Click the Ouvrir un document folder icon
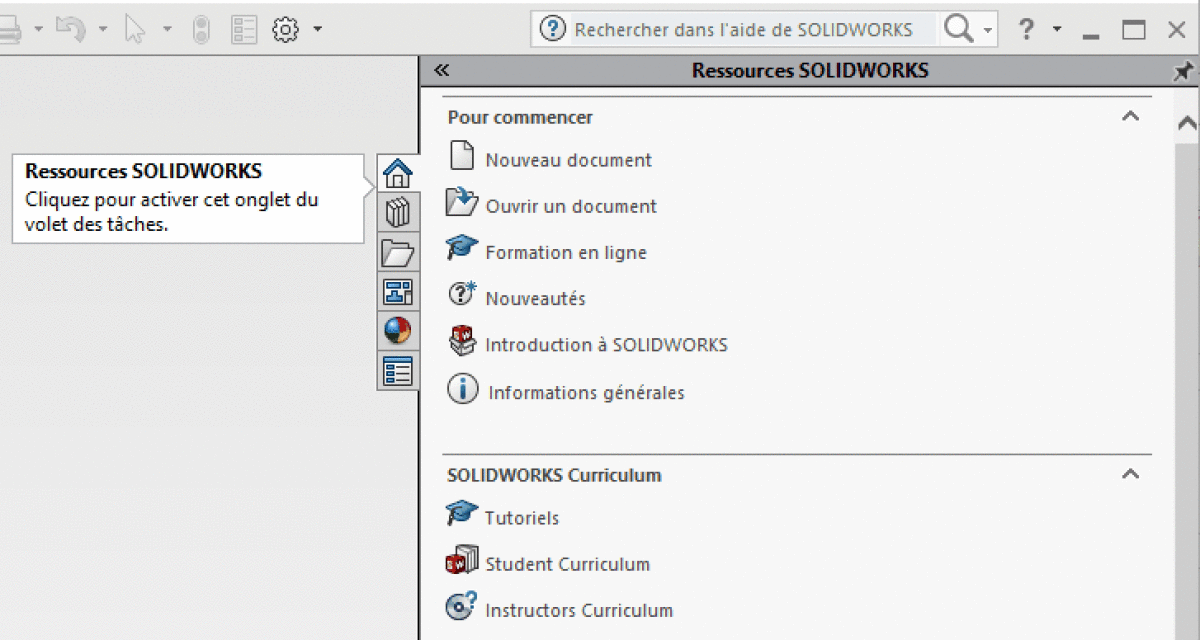This screenshot has width=1200, height=640. pos(462,203)
